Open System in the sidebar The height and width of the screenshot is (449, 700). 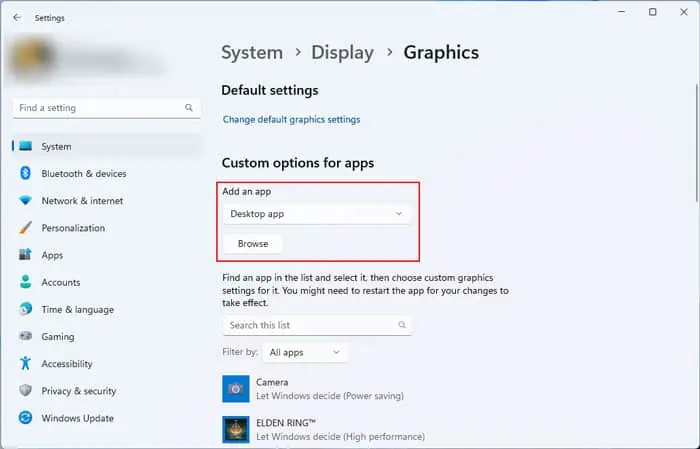coord(107,146)
